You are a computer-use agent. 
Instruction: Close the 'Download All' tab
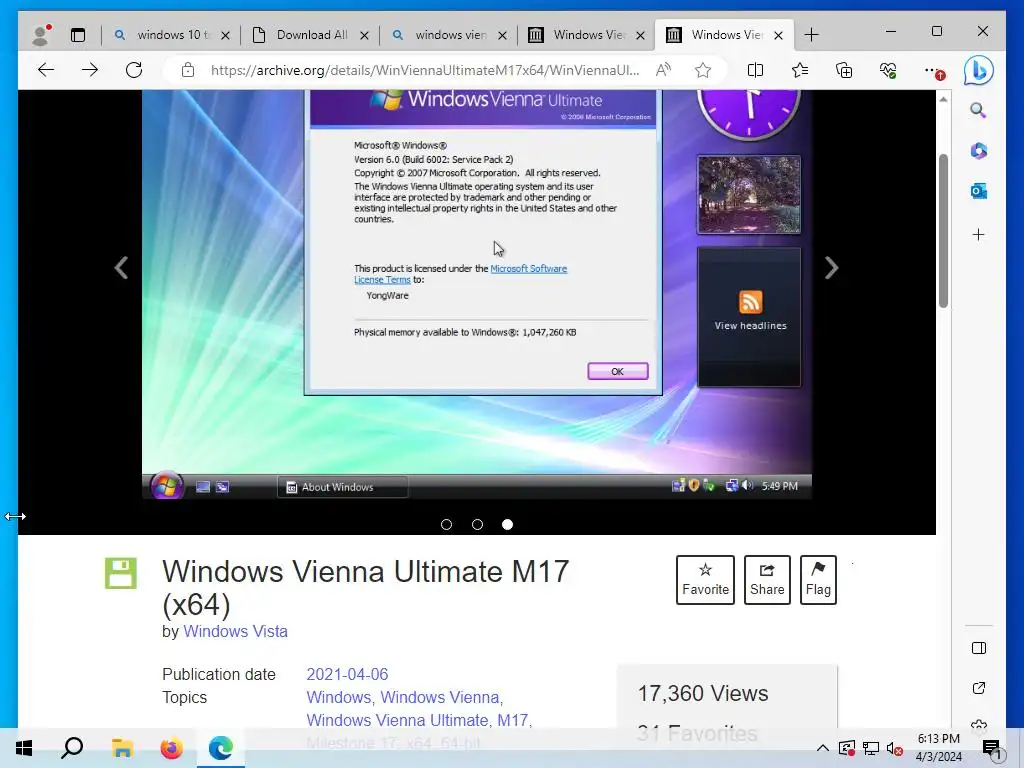point(364,35)
